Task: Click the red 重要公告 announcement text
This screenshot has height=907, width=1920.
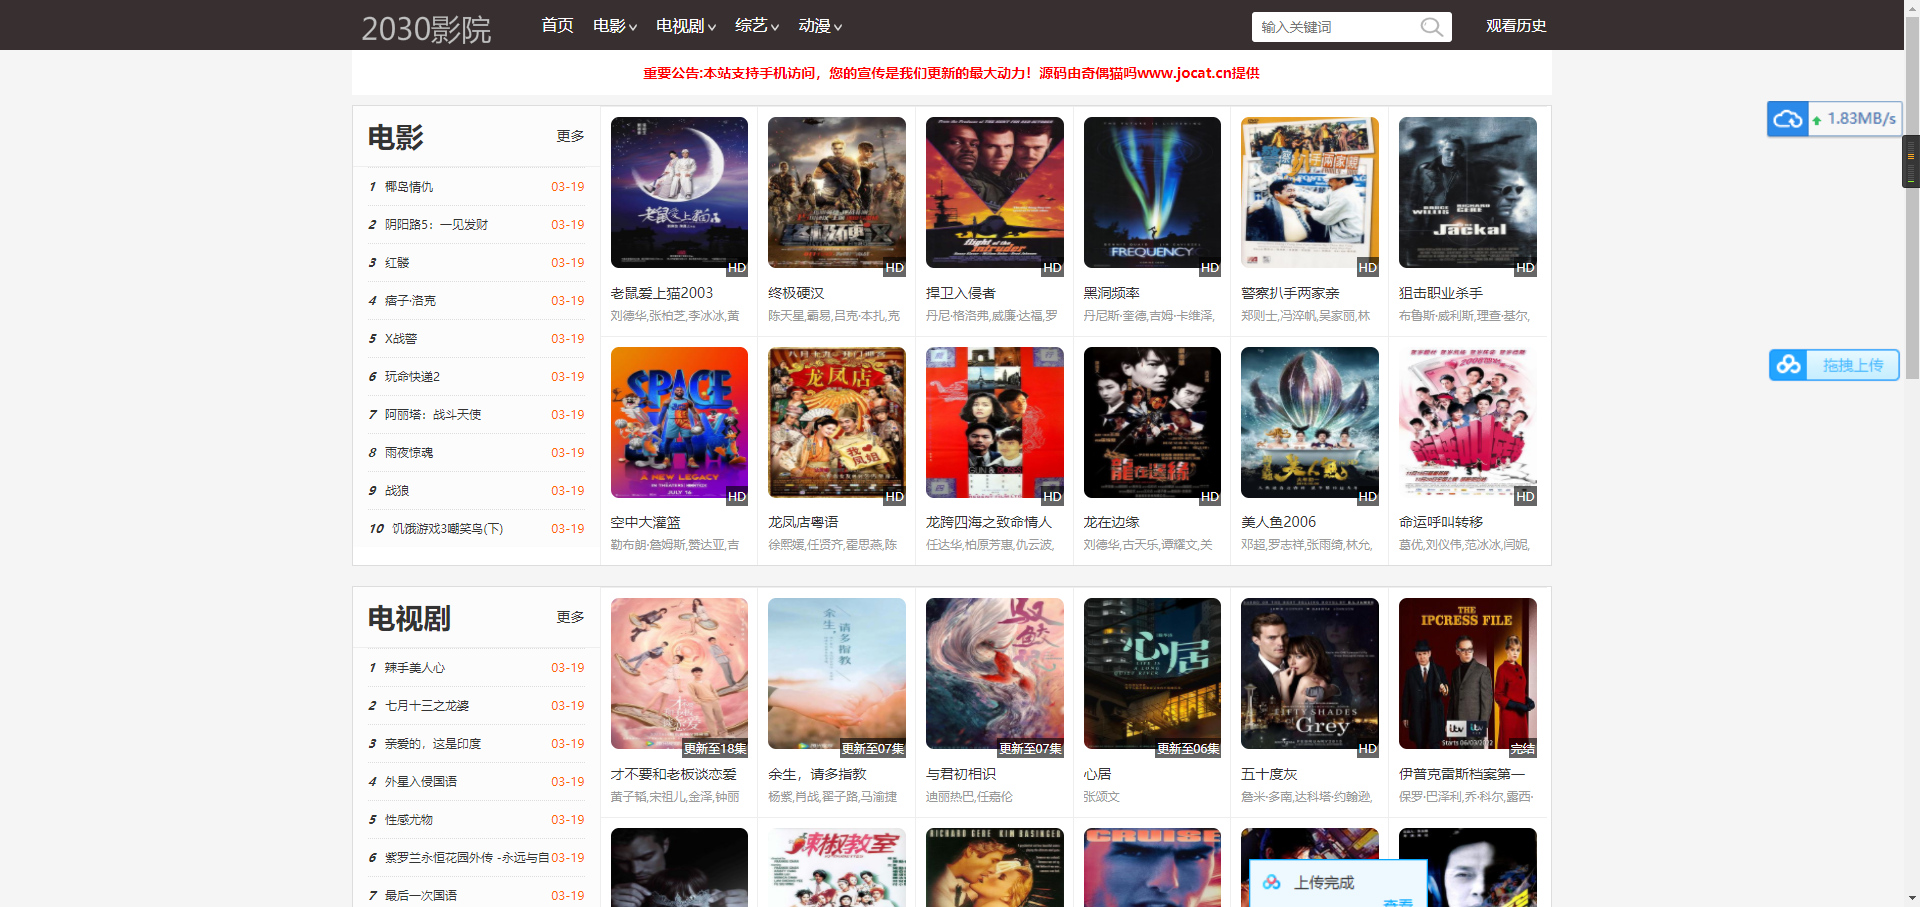Action: tap(951, 73)
